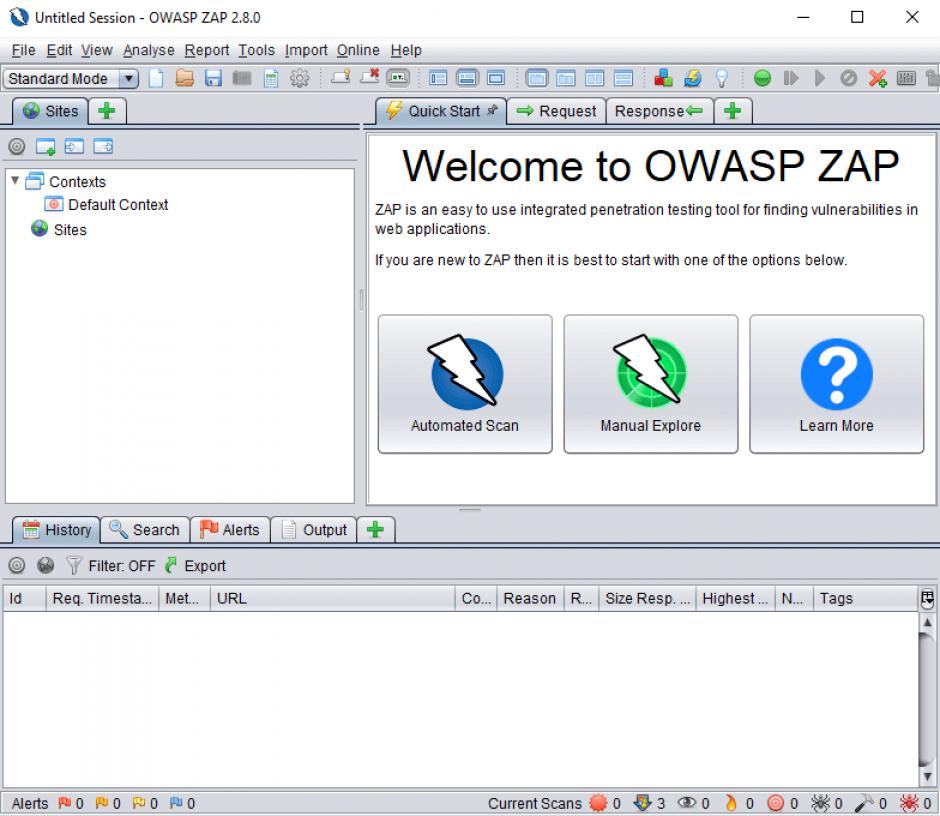Open Manage Add-ons colored blocks icon
The width and height of the screenshot is (940, 816).
tap(663, 78)
